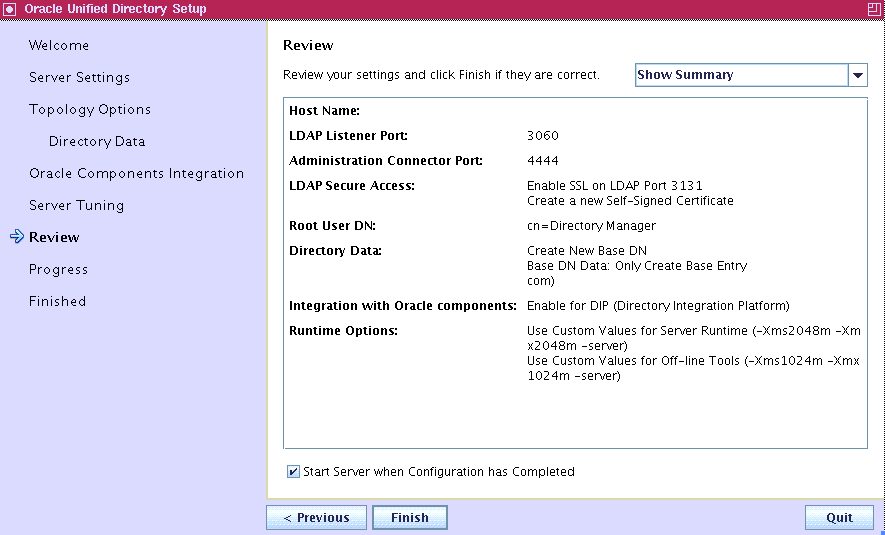Select the Topology Options step

(90, 109)
